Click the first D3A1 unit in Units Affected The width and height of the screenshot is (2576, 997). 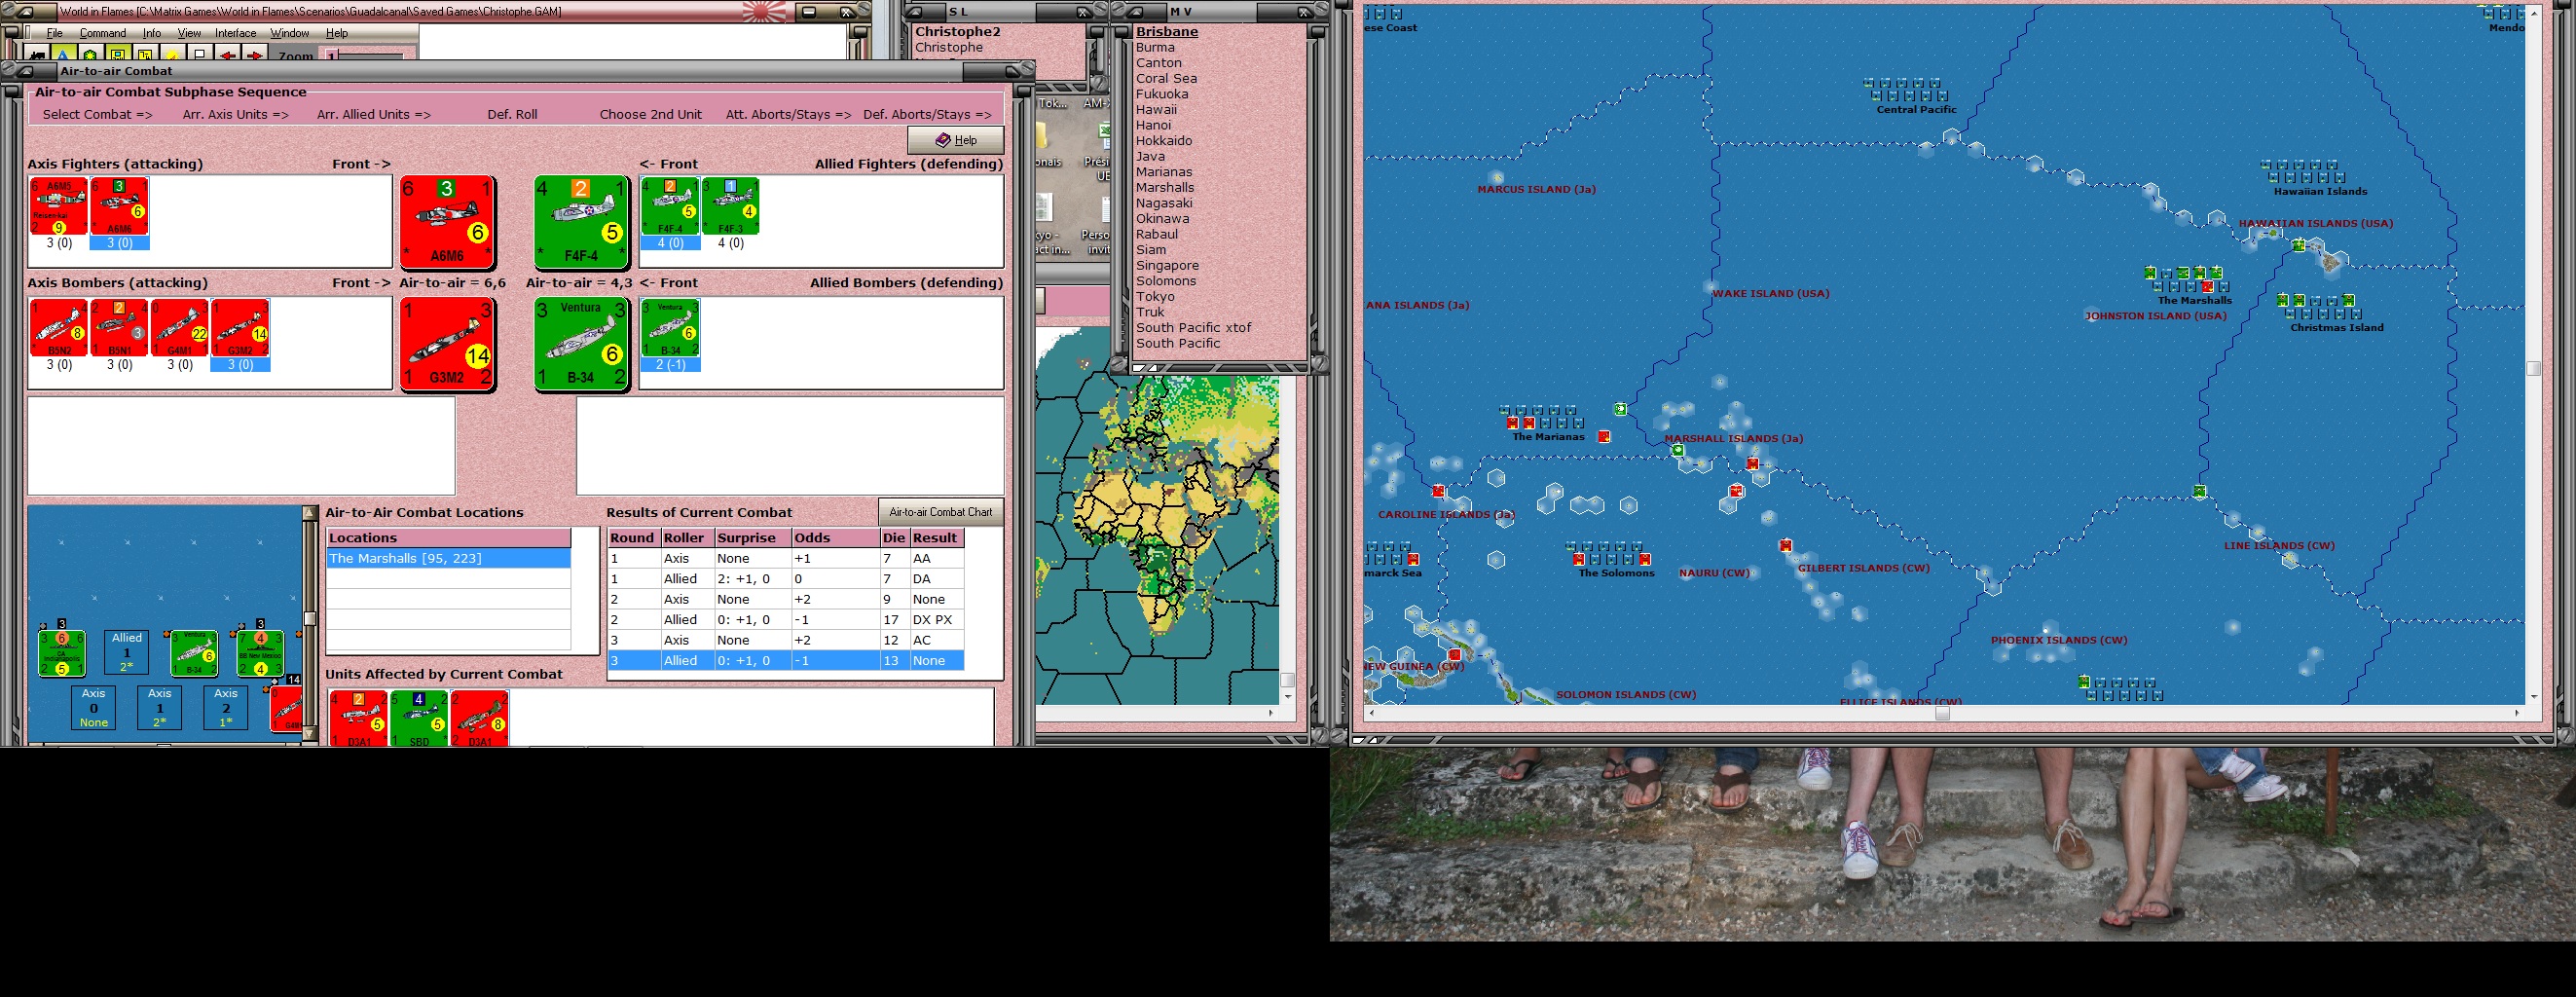point(358,718)
